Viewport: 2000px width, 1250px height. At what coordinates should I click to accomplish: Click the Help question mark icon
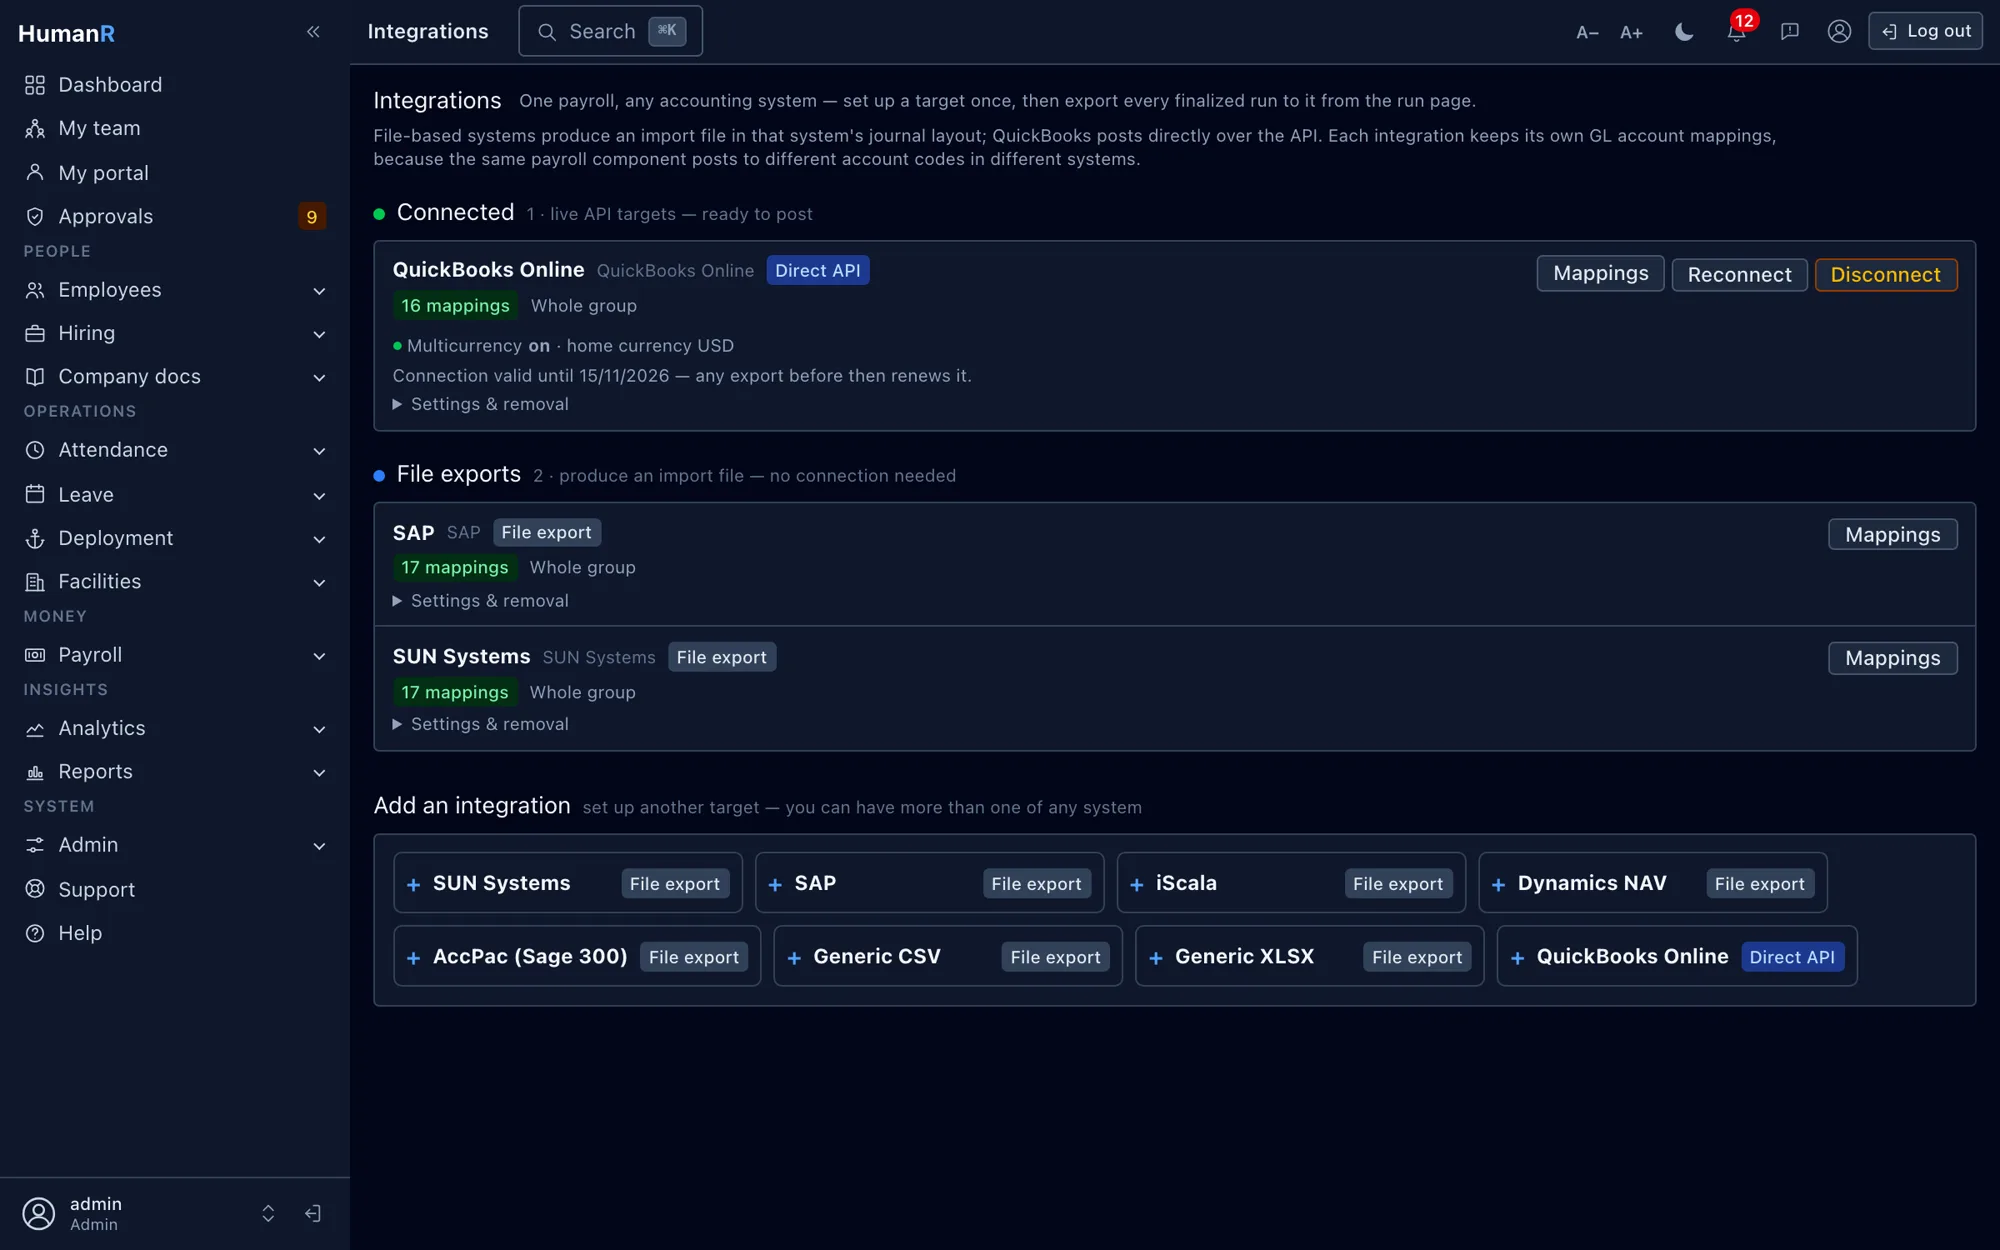35,933
